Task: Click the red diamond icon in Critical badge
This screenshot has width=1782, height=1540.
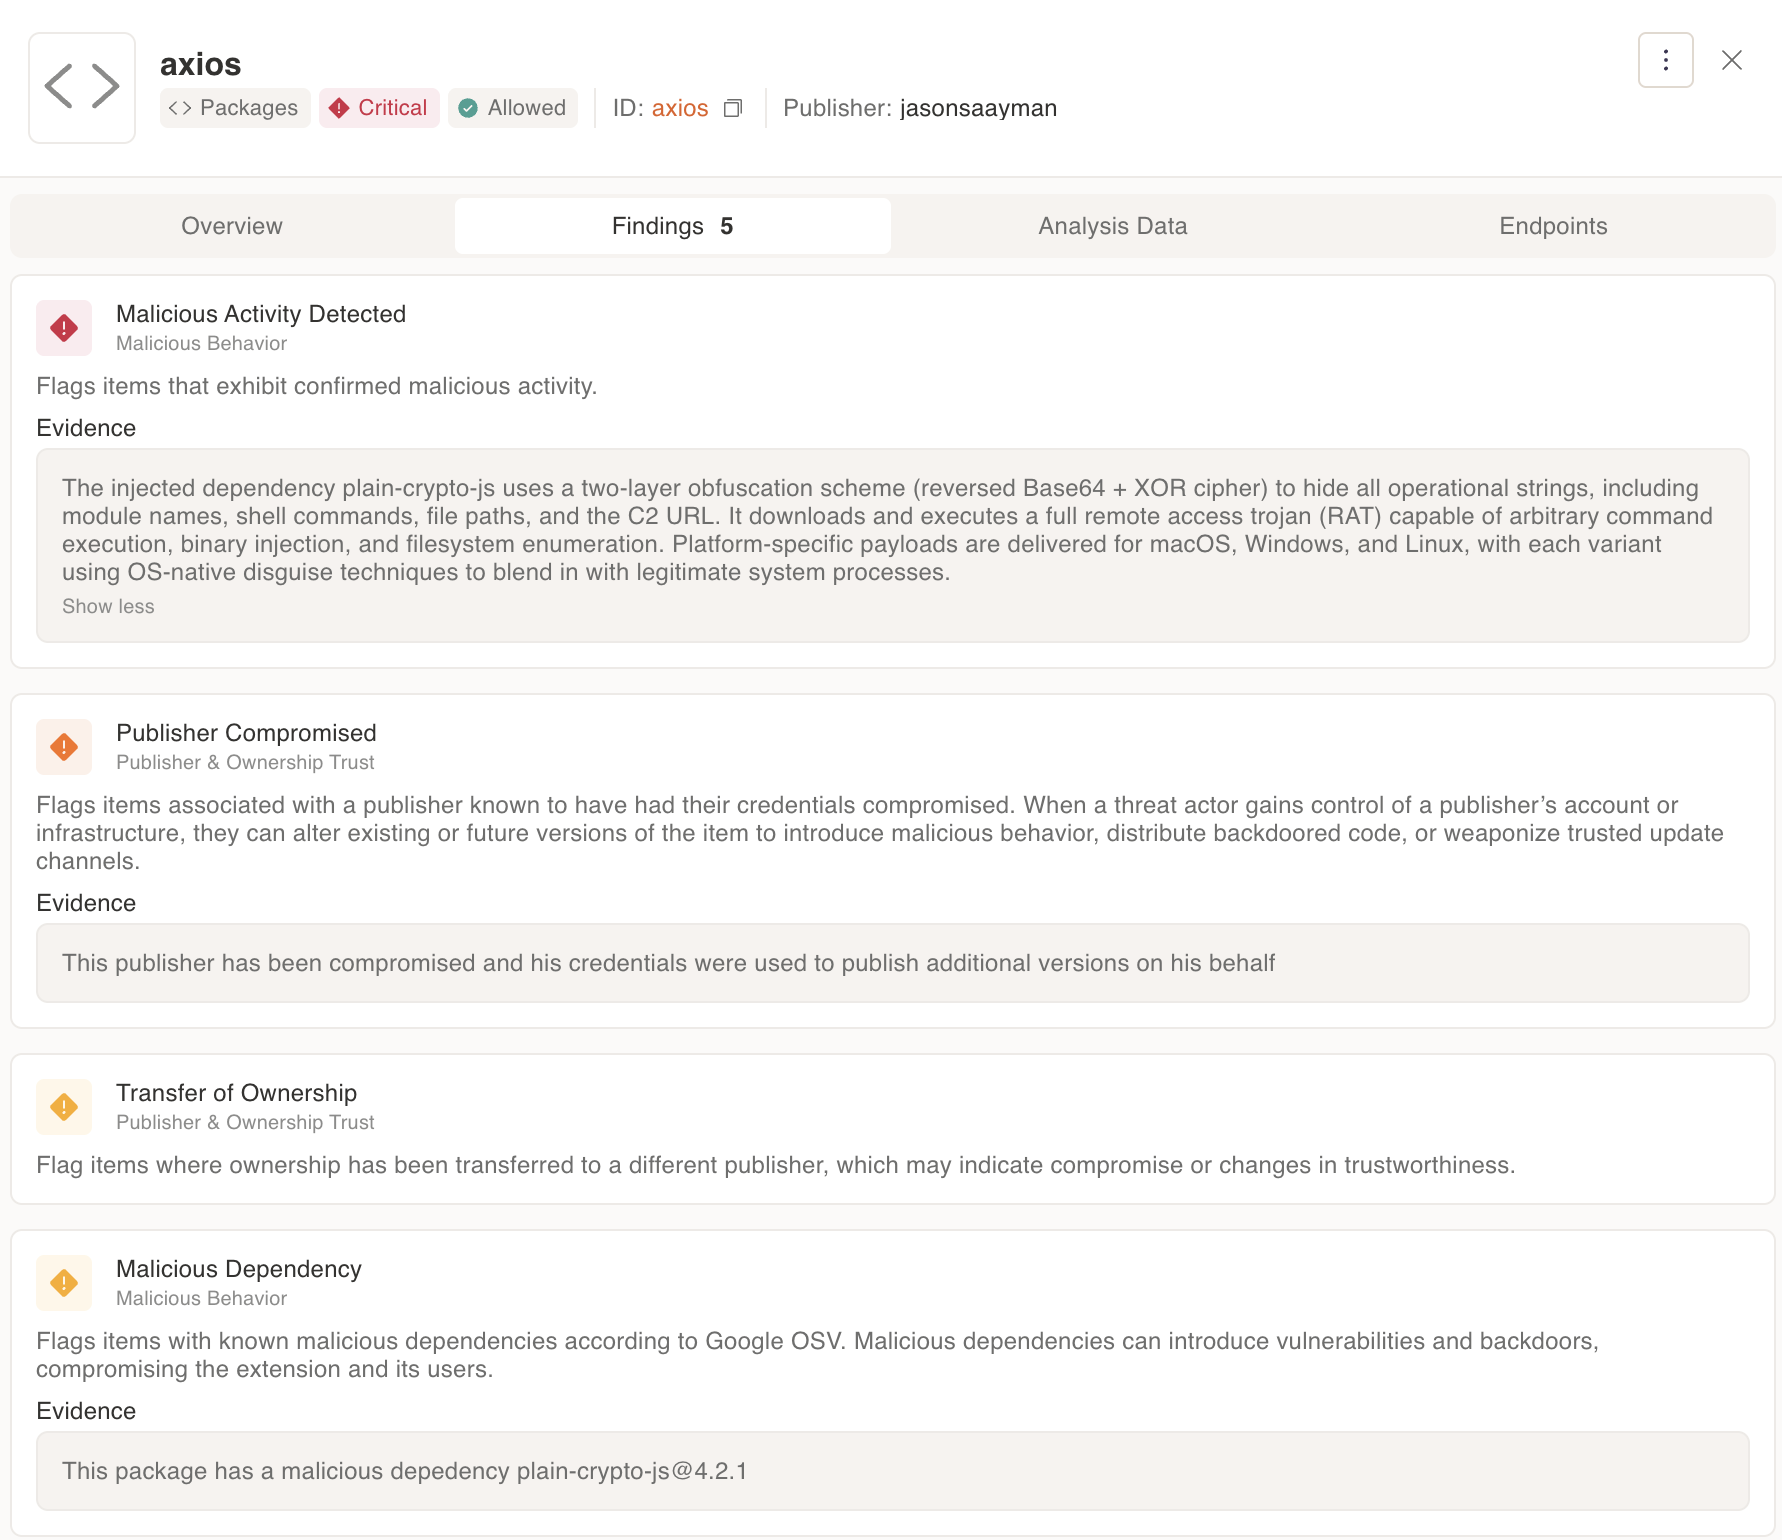Action: click(339, 108)
